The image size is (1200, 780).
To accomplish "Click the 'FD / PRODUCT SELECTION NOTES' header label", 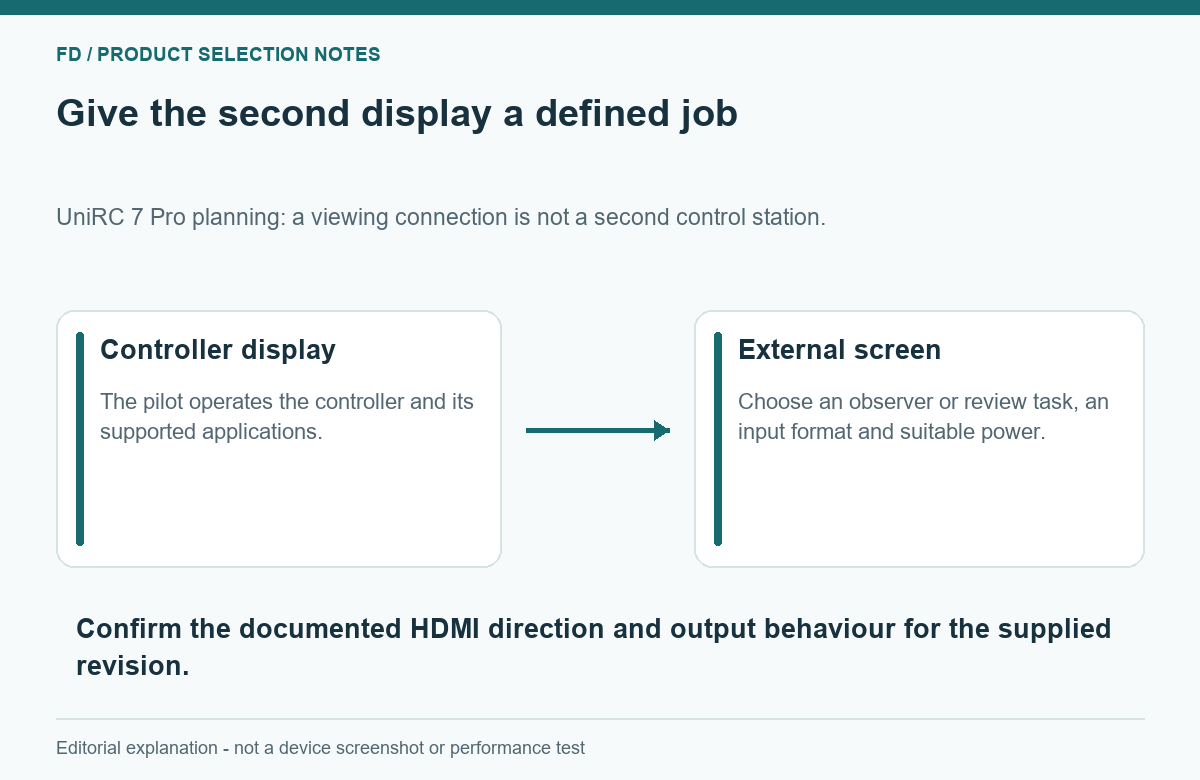I will pos(218,54).
